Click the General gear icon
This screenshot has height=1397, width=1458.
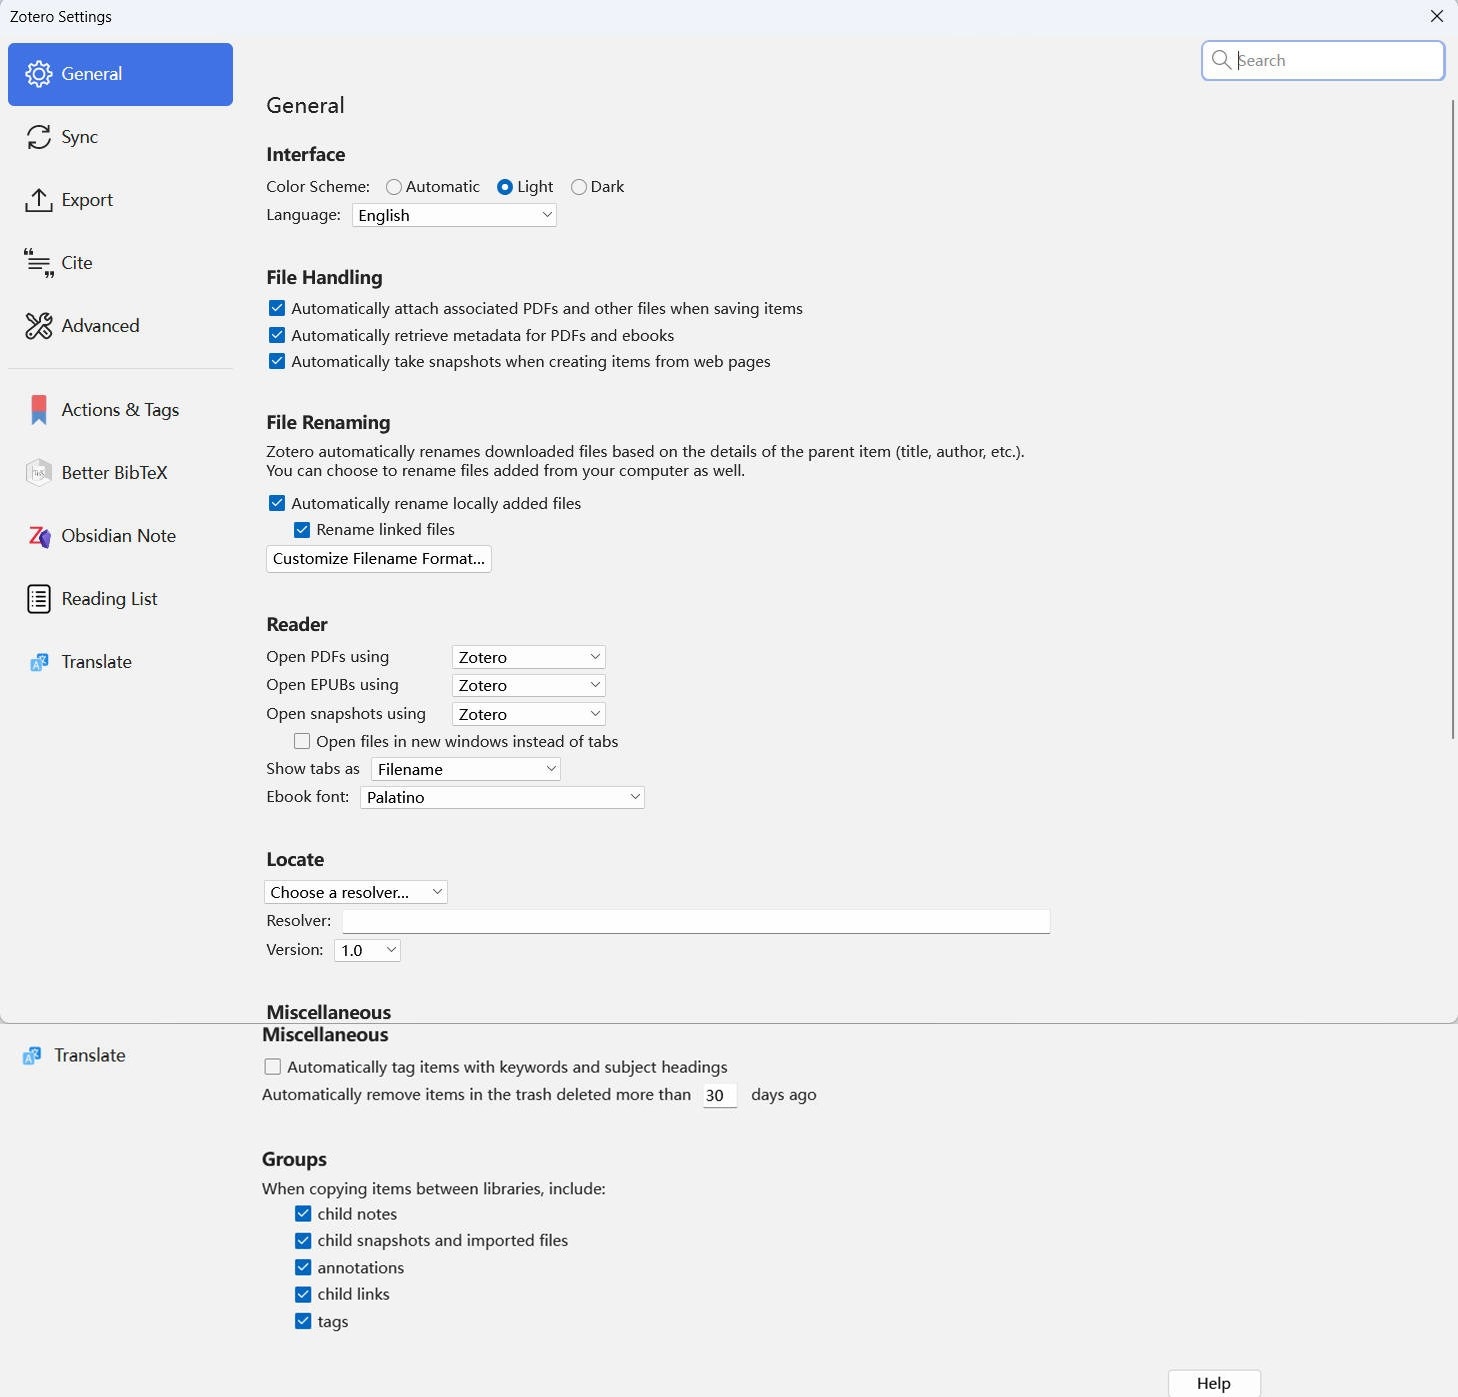pyautogui.click(x=38, y=74)
